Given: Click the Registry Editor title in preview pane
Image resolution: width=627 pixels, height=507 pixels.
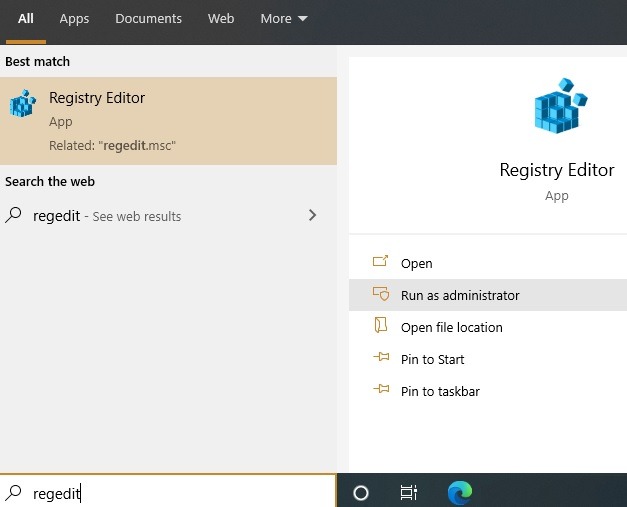Looking at the screenshot, I should 557,170.
